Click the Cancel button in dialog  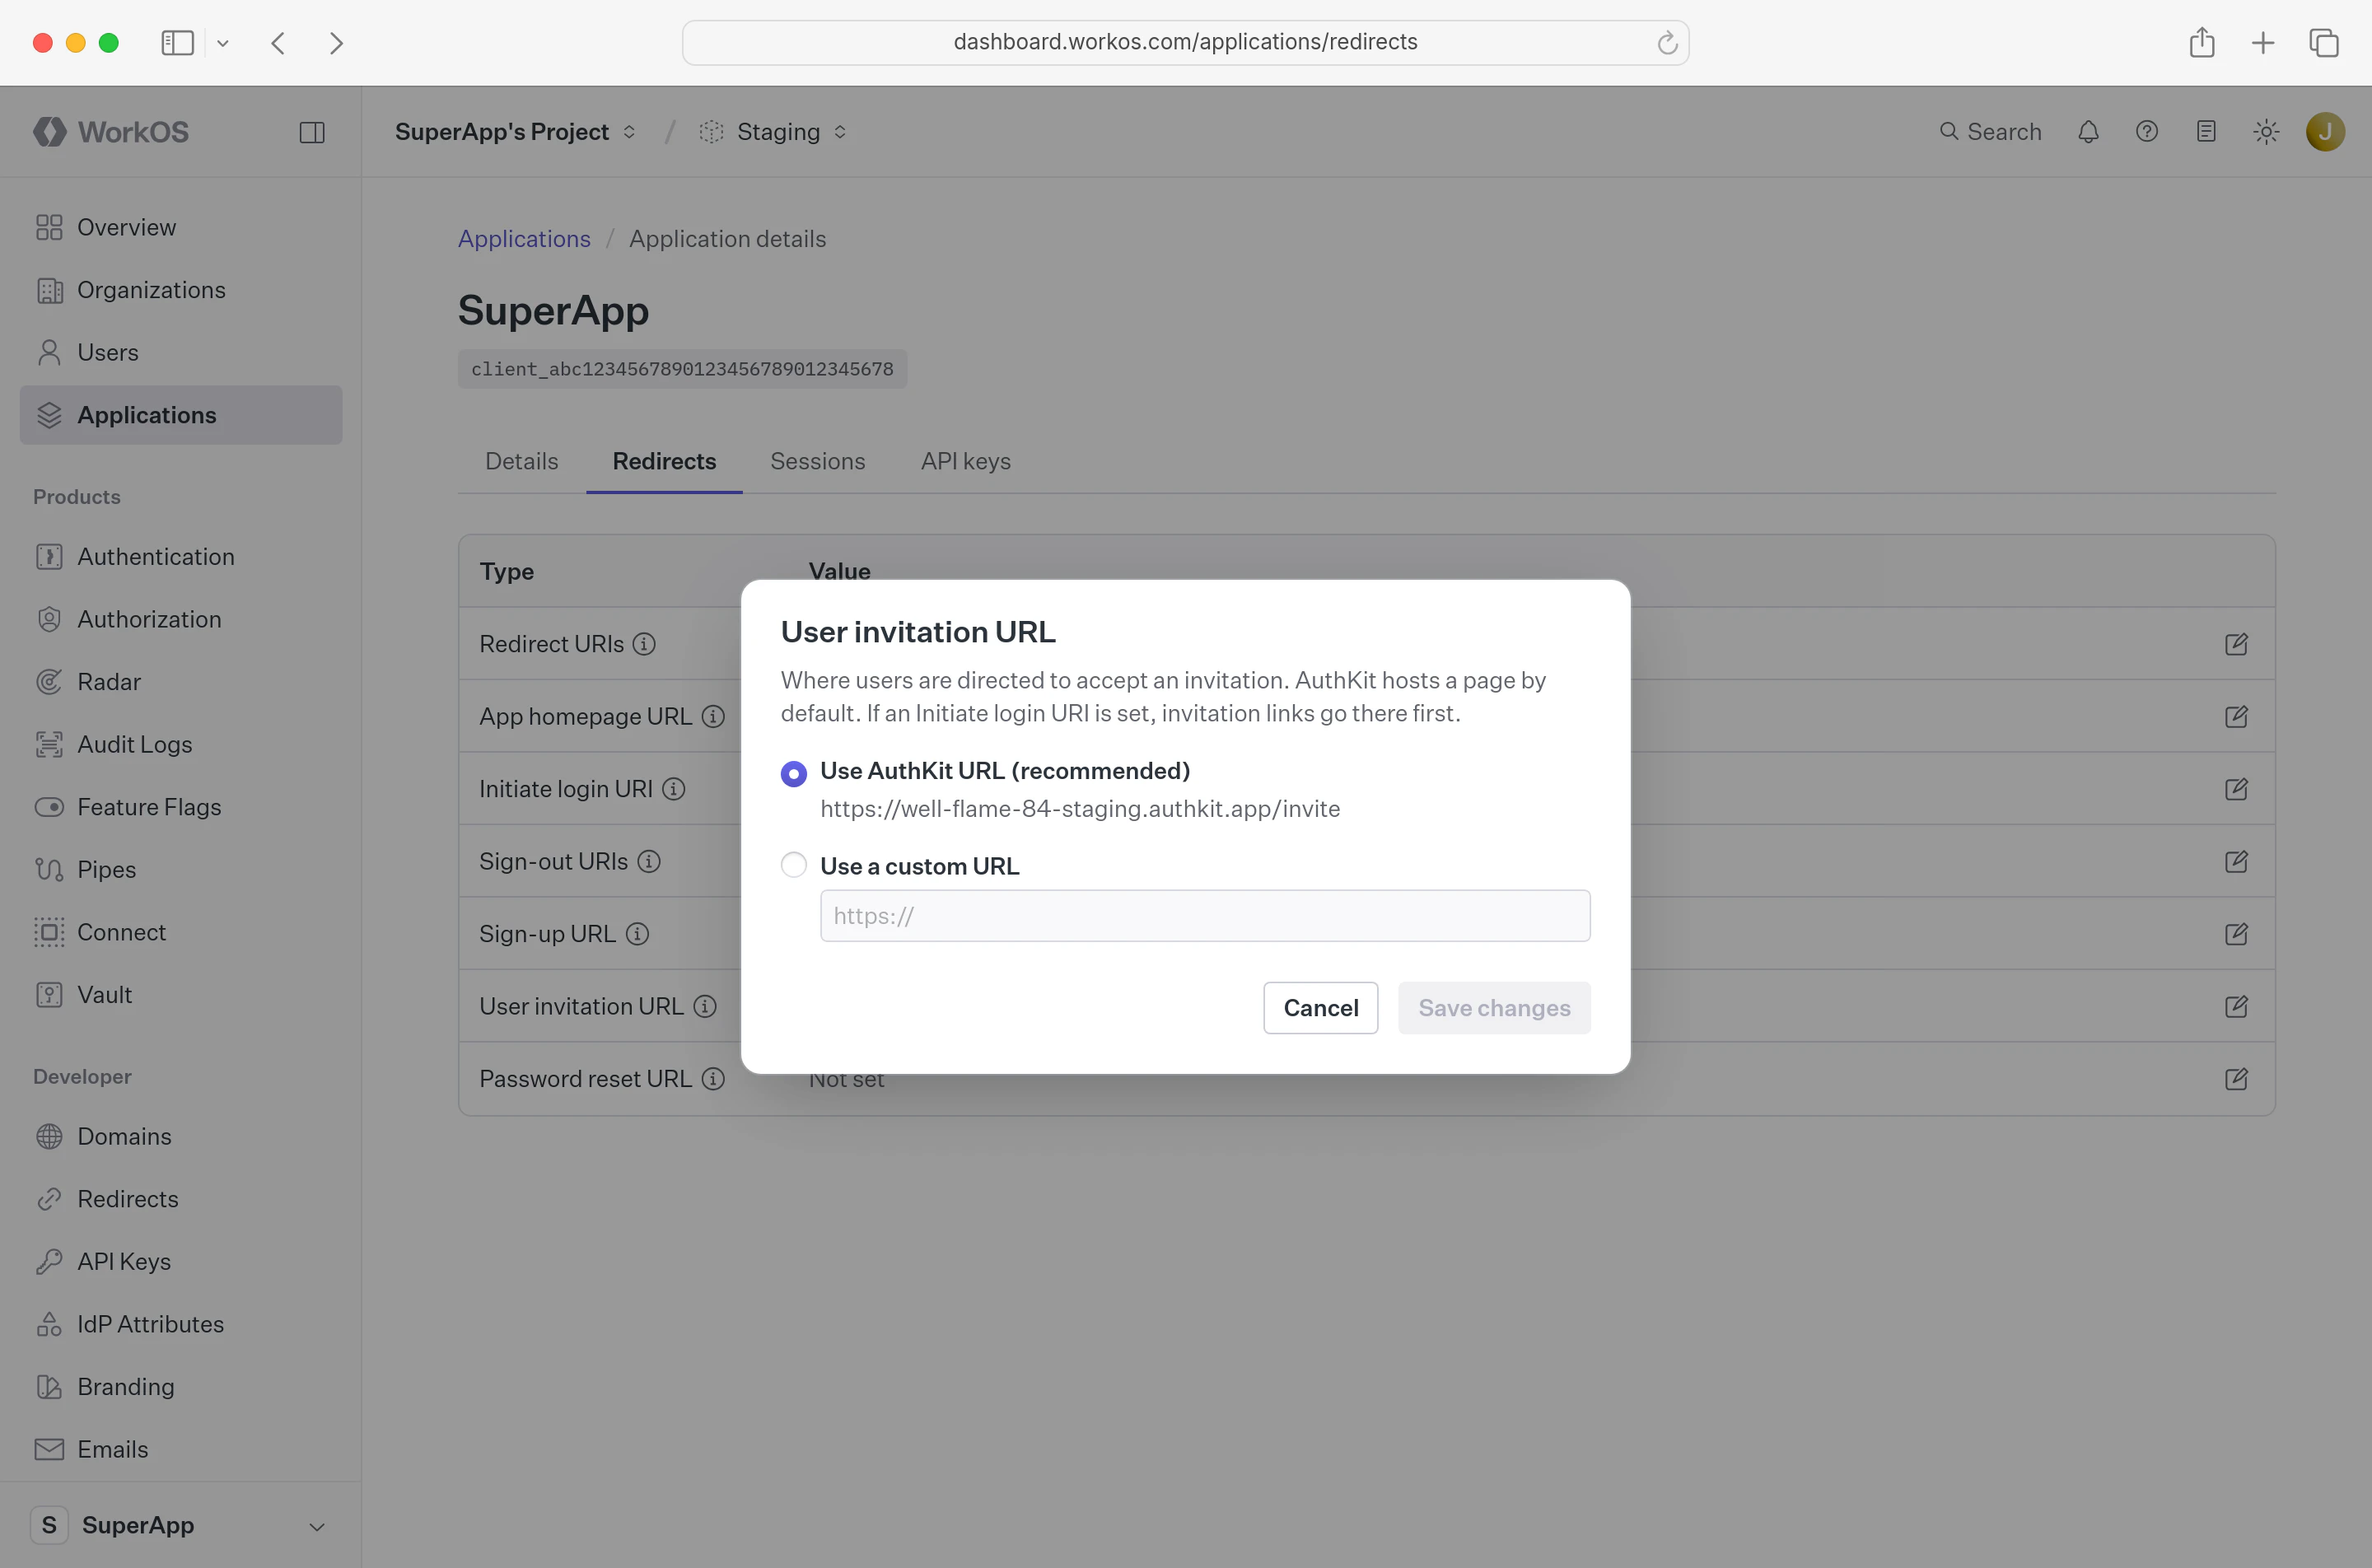click(1320, 1008)
